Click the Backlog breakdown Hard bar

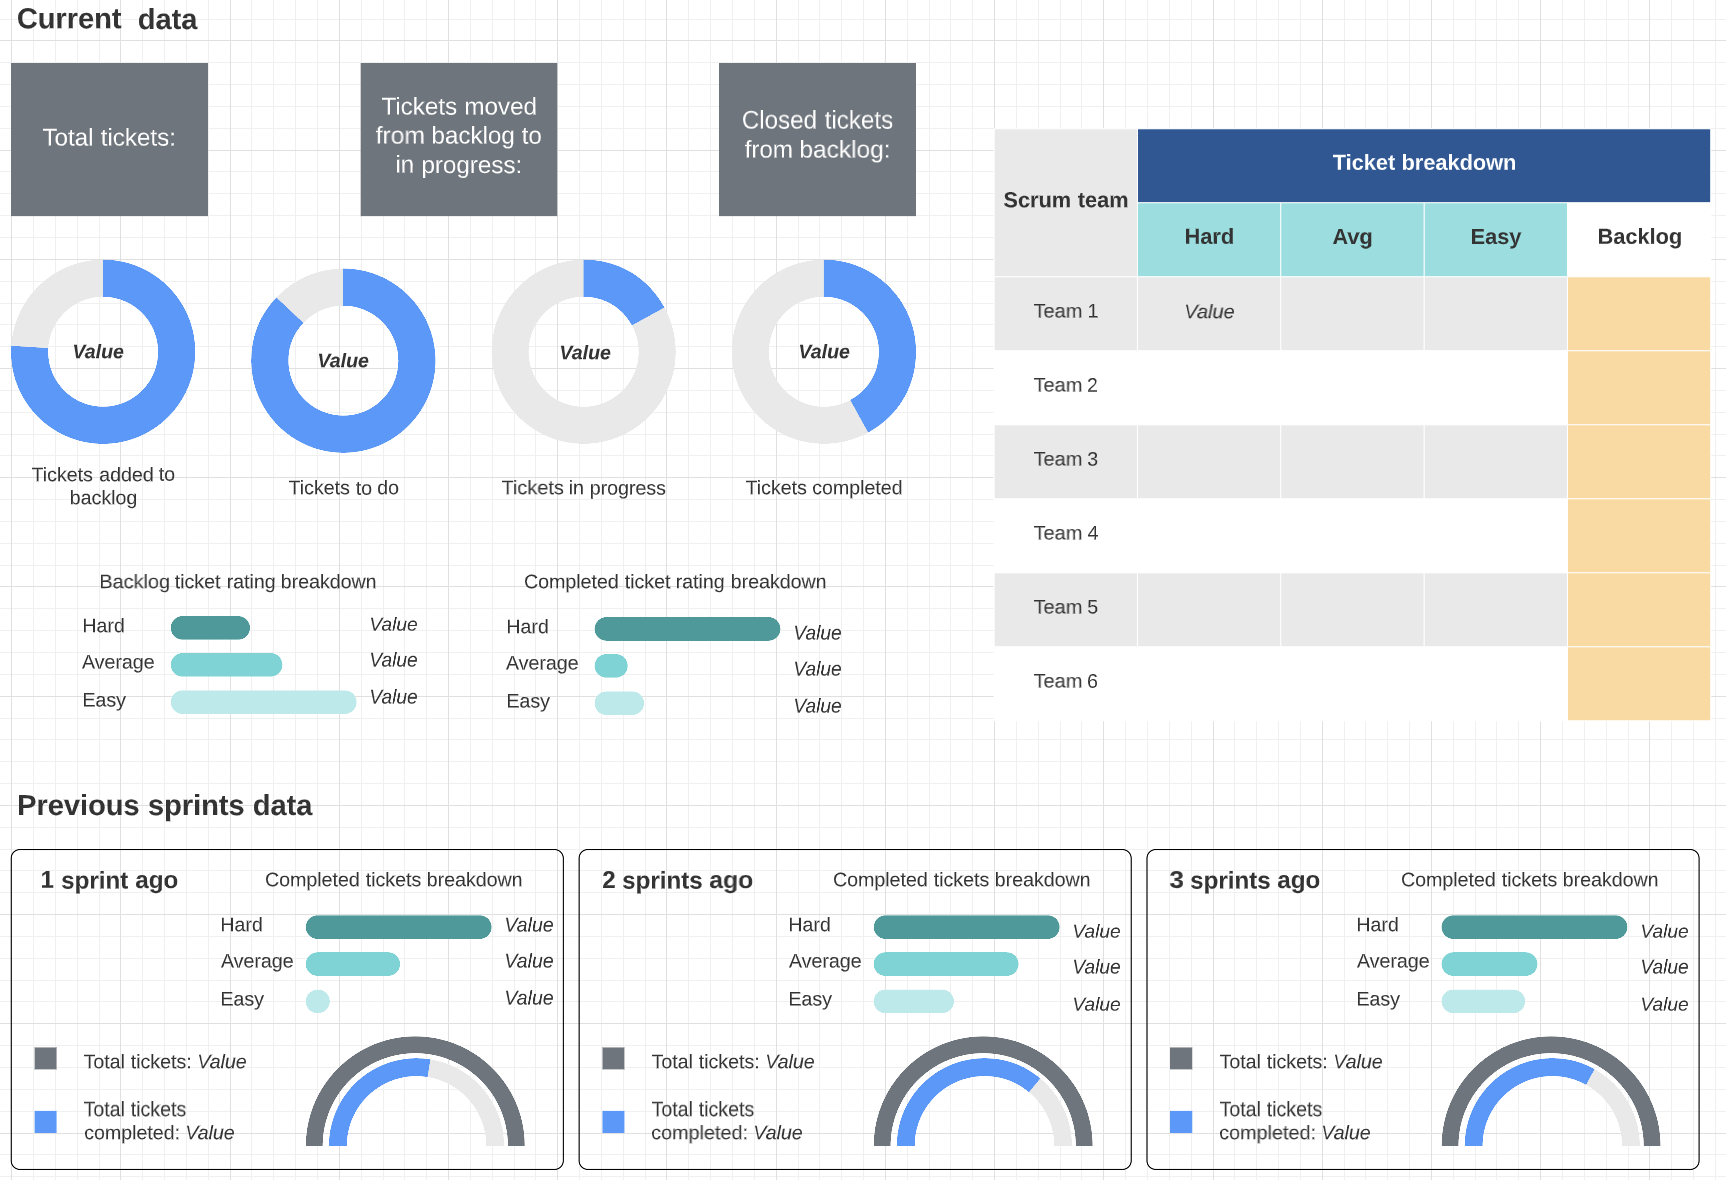[210, 627]
